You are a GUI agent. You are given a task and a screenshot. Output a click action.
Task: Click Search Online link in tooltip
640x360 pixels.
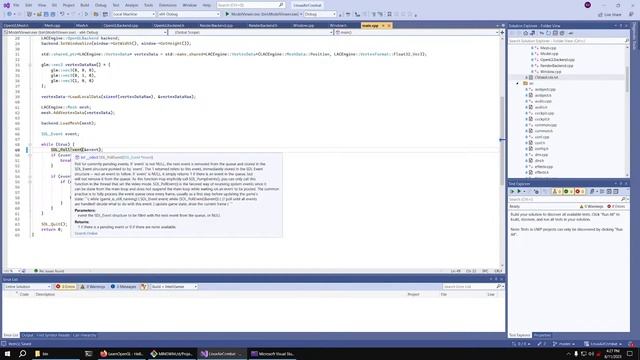pos(86,233)
